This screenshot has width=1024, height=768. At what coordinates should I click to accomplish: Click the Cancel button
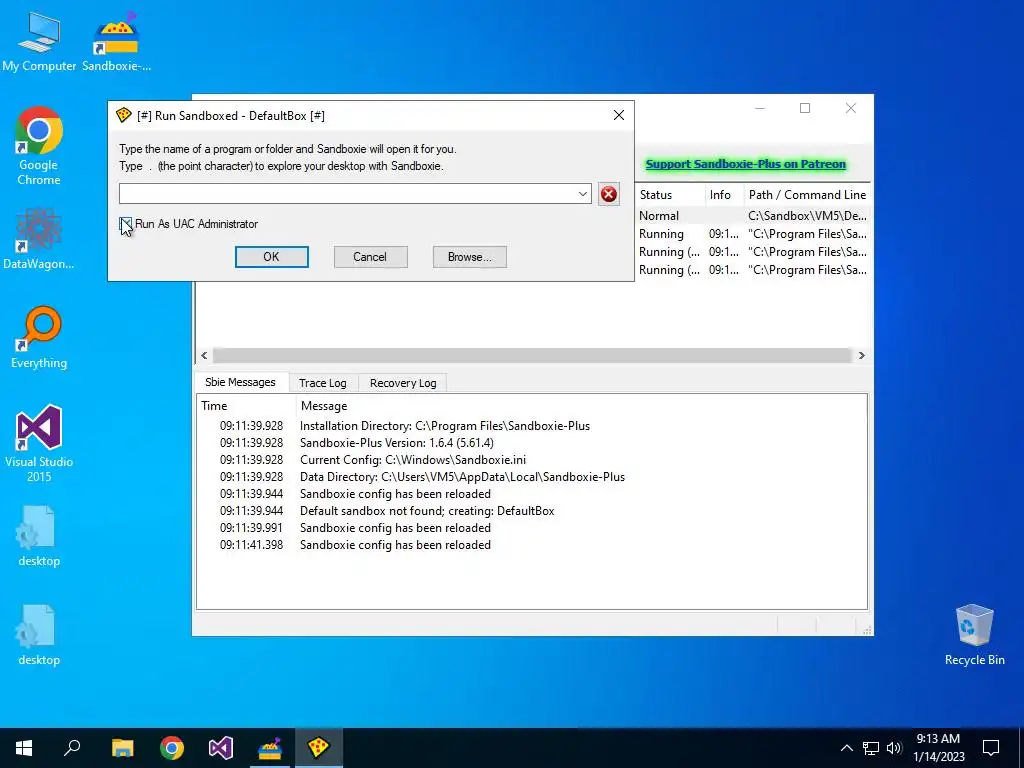point(370,257)
